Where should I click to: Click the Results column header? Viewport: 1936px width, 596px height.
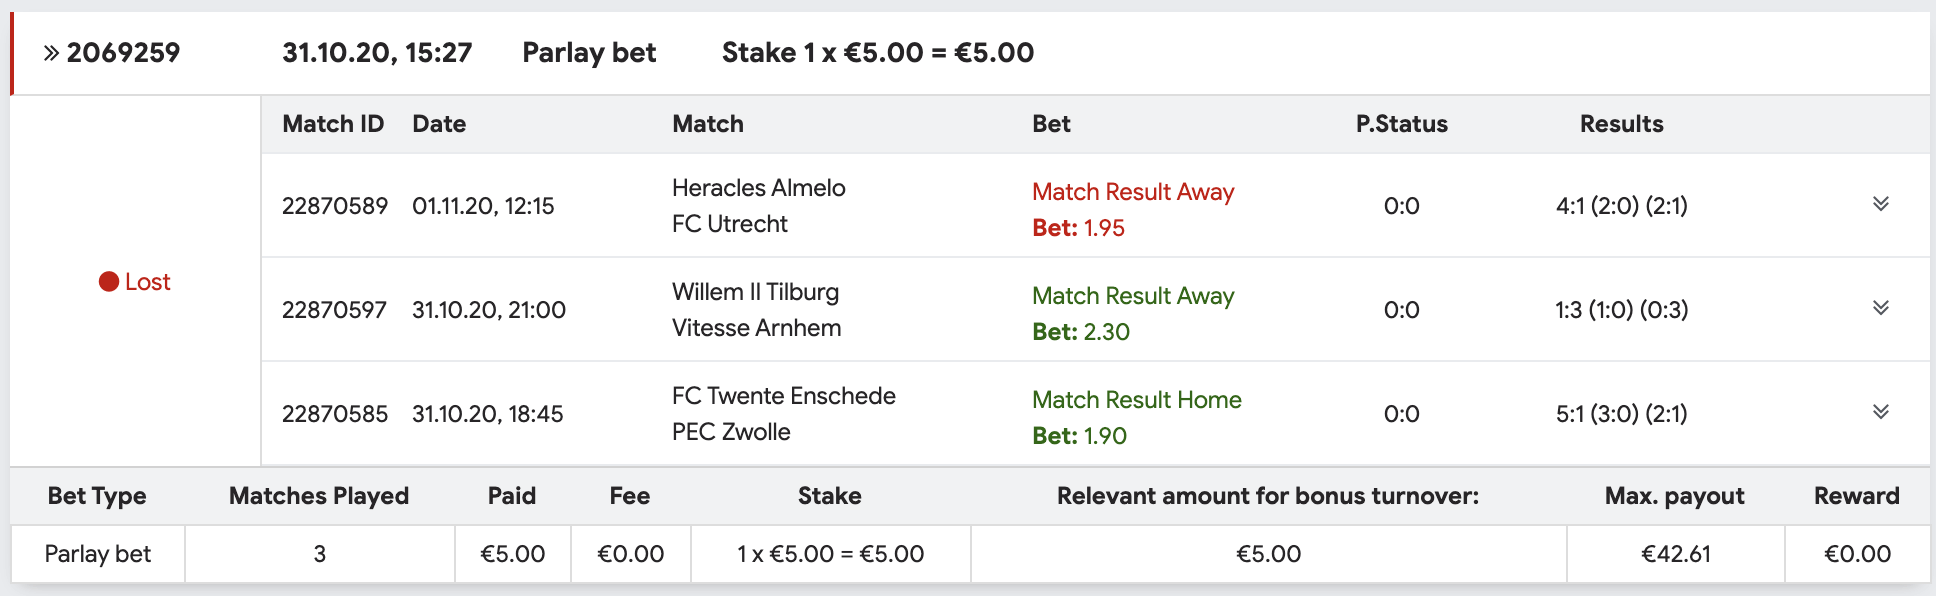click(1621, 124)
